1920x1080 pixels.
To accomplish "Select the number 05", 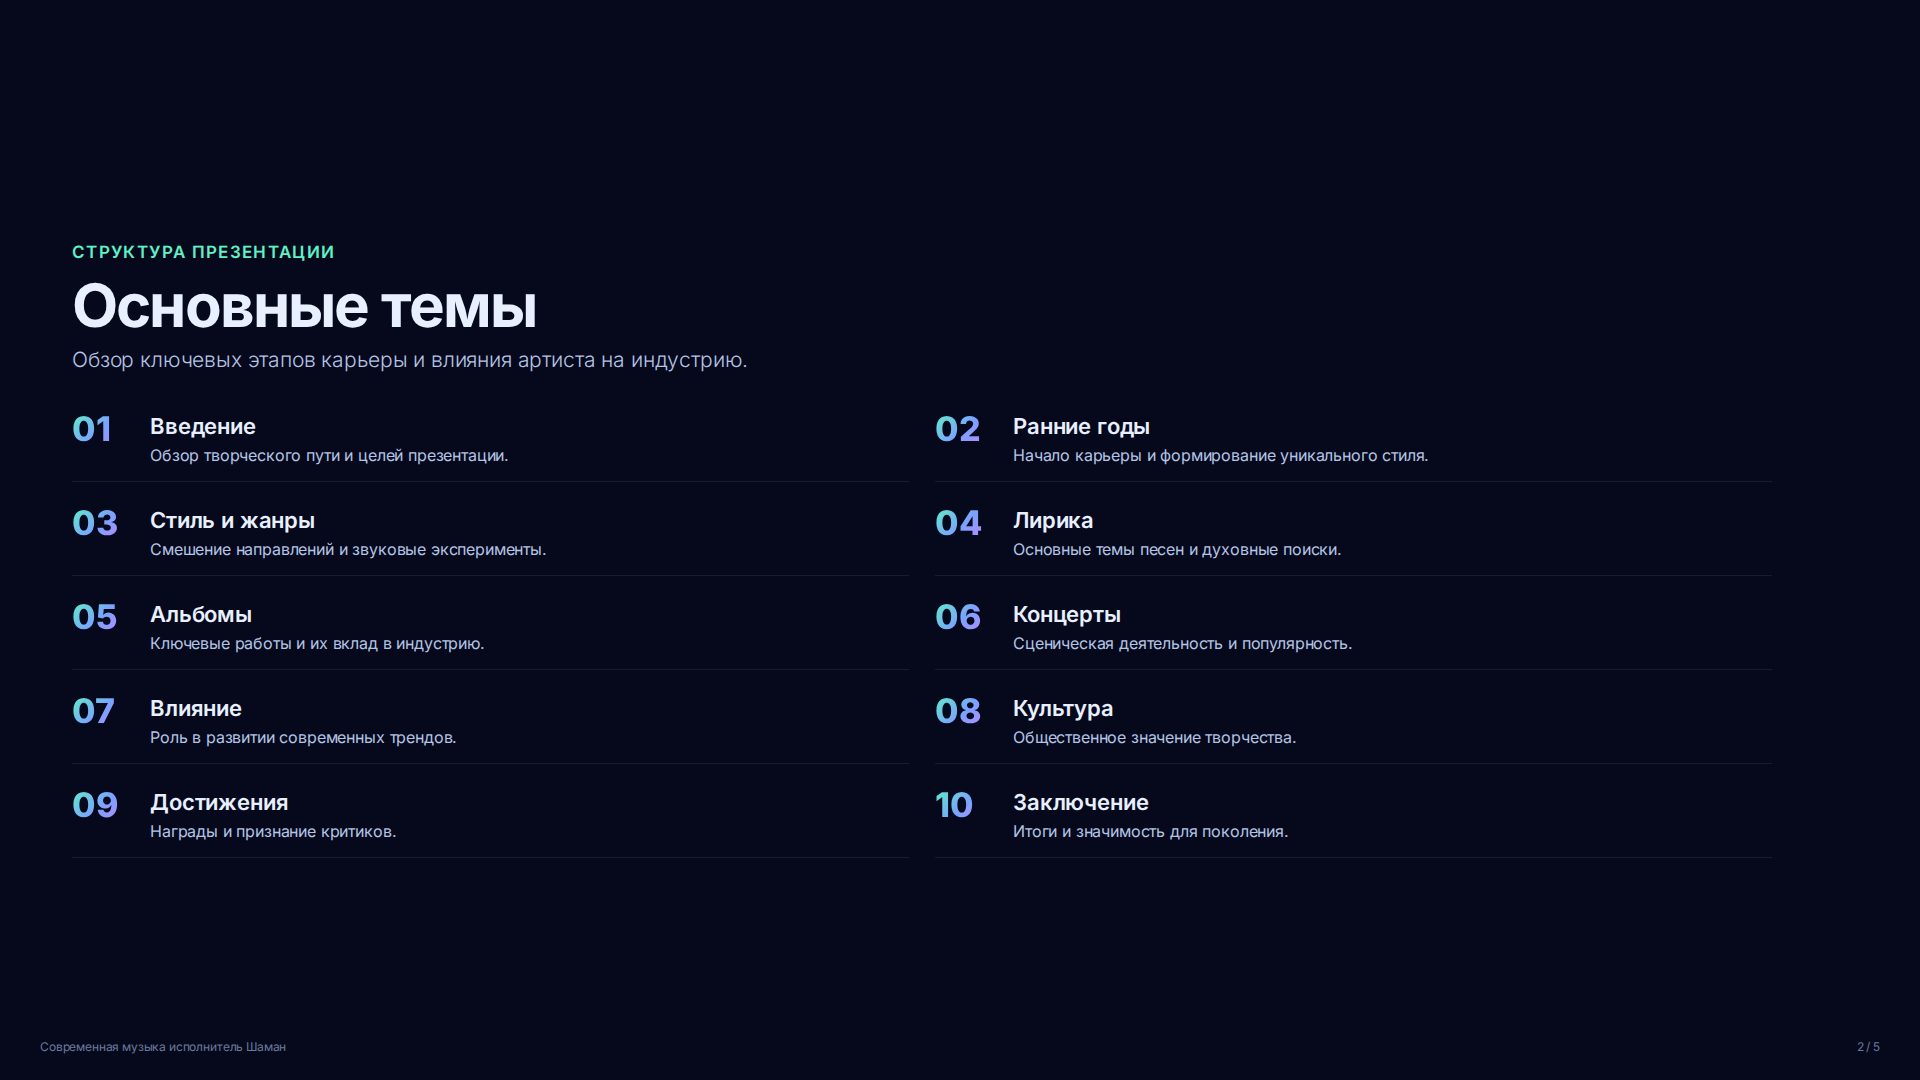I will click(x=95, y=617).
